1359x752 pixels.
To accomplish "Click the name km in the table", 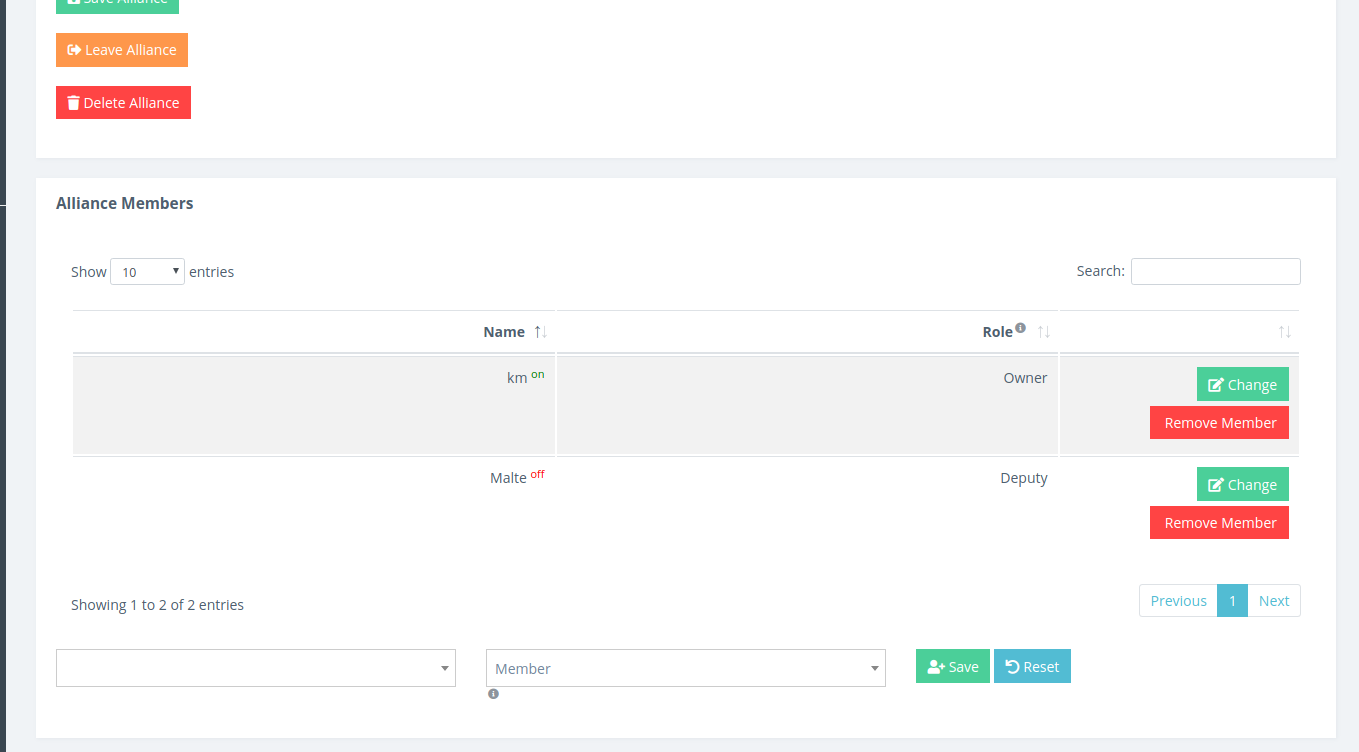I will coord(517,378).
